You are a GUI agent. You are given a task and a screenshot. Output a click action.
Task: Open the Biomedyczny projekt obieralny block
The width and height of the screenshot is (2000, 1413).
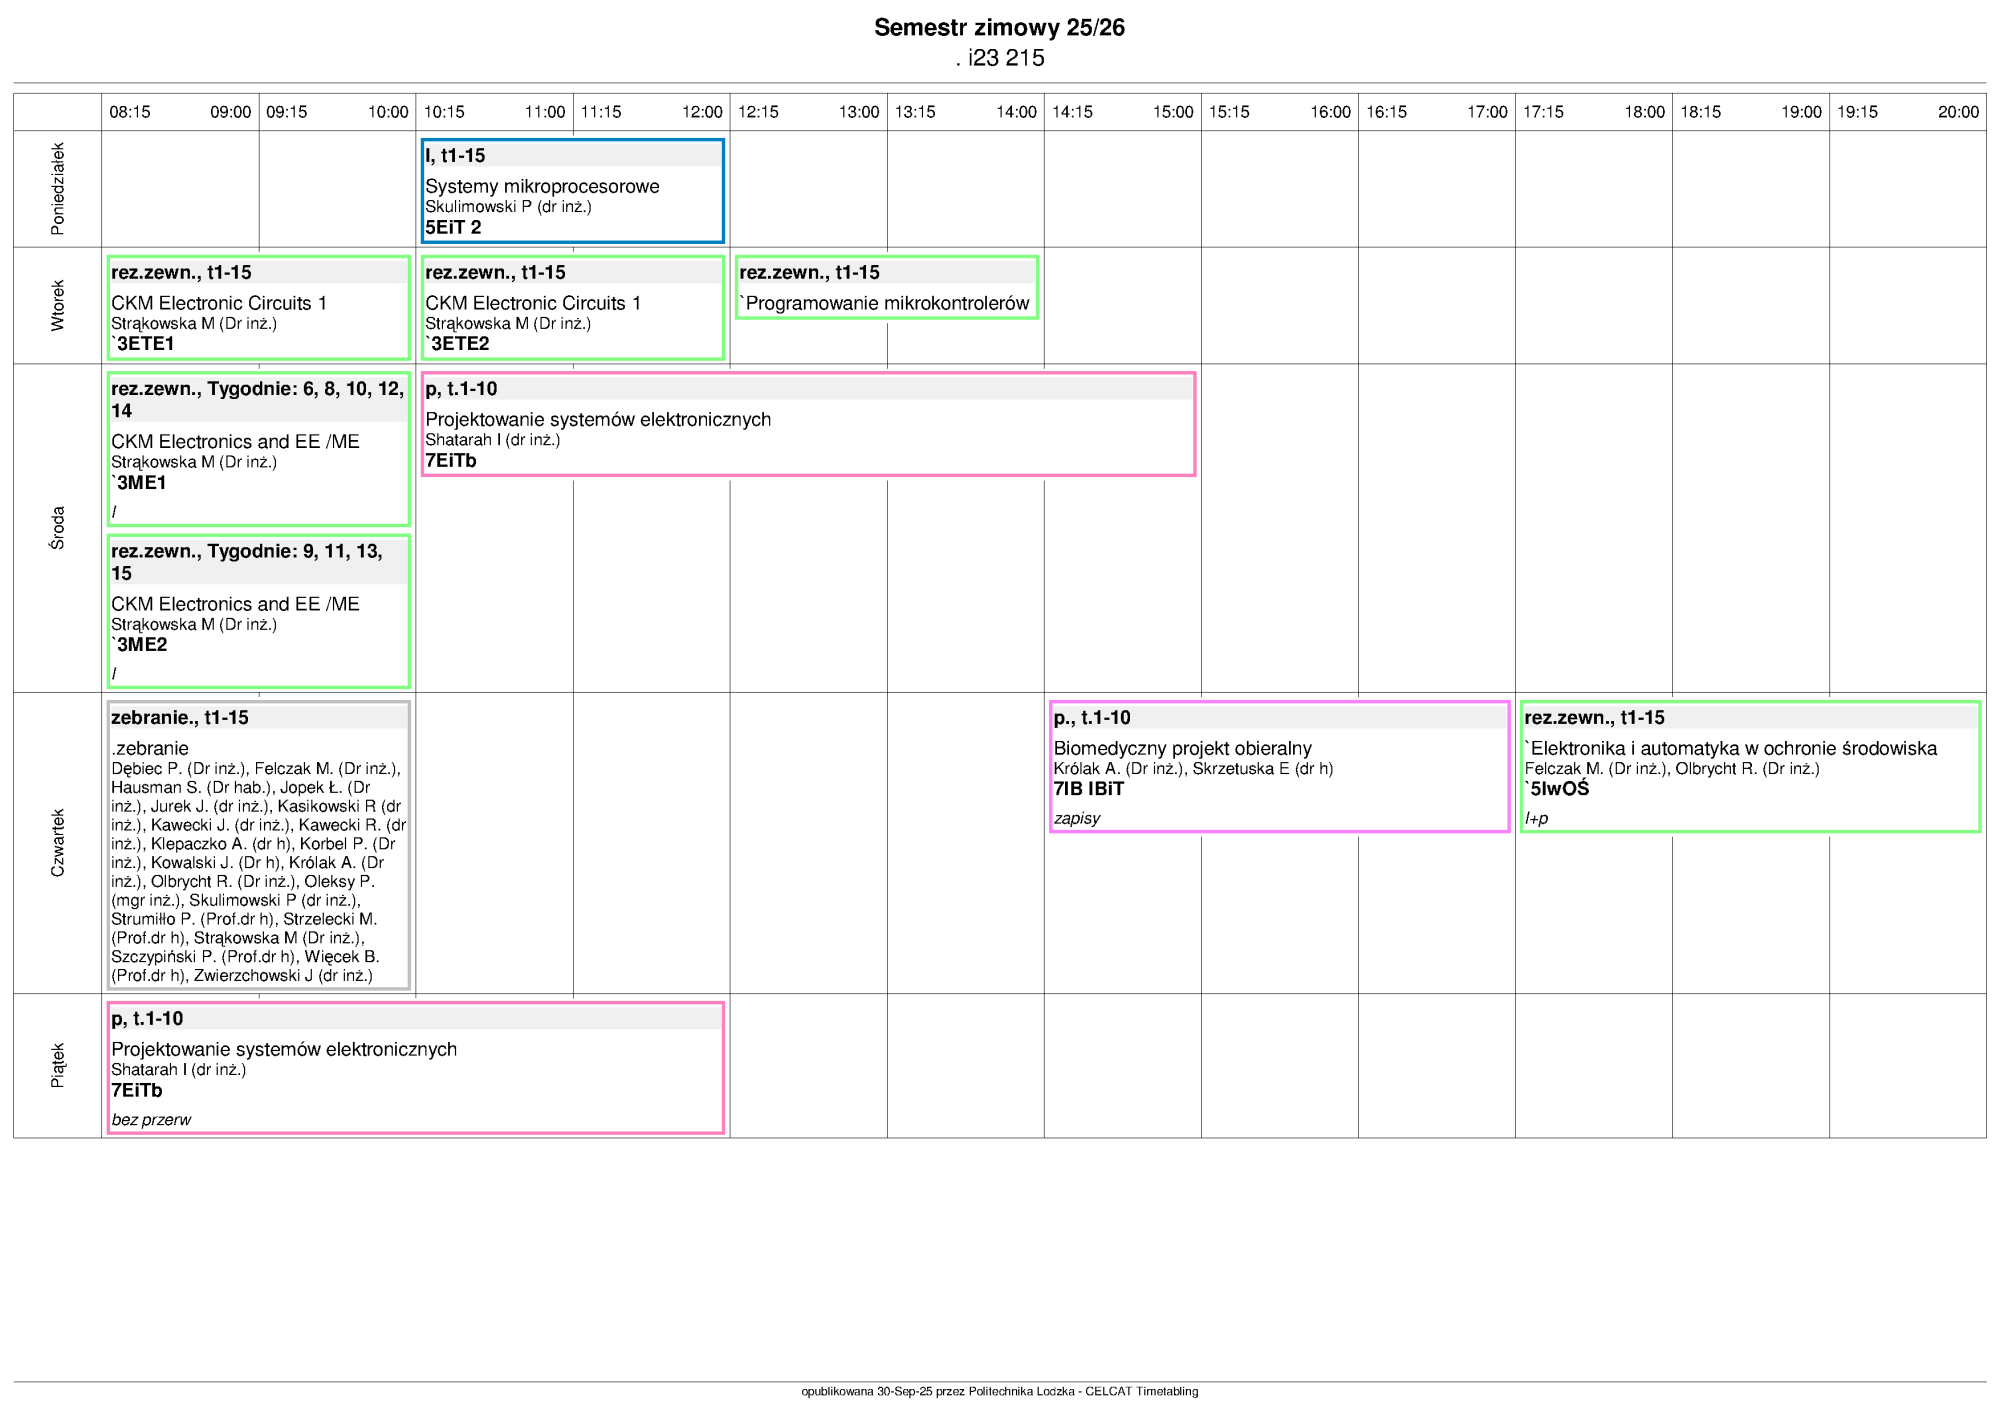point(1279,767)
